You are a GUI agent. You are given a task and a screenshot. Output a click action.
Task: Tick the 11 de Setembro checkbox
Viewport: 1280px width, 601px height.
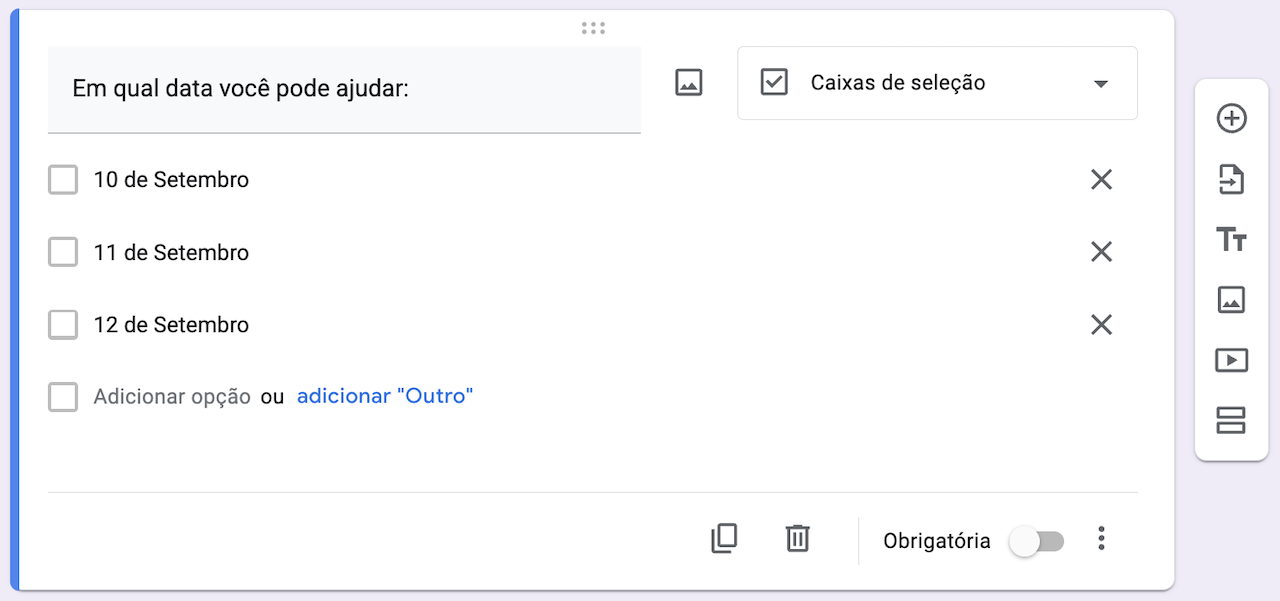tap(63, 253)
